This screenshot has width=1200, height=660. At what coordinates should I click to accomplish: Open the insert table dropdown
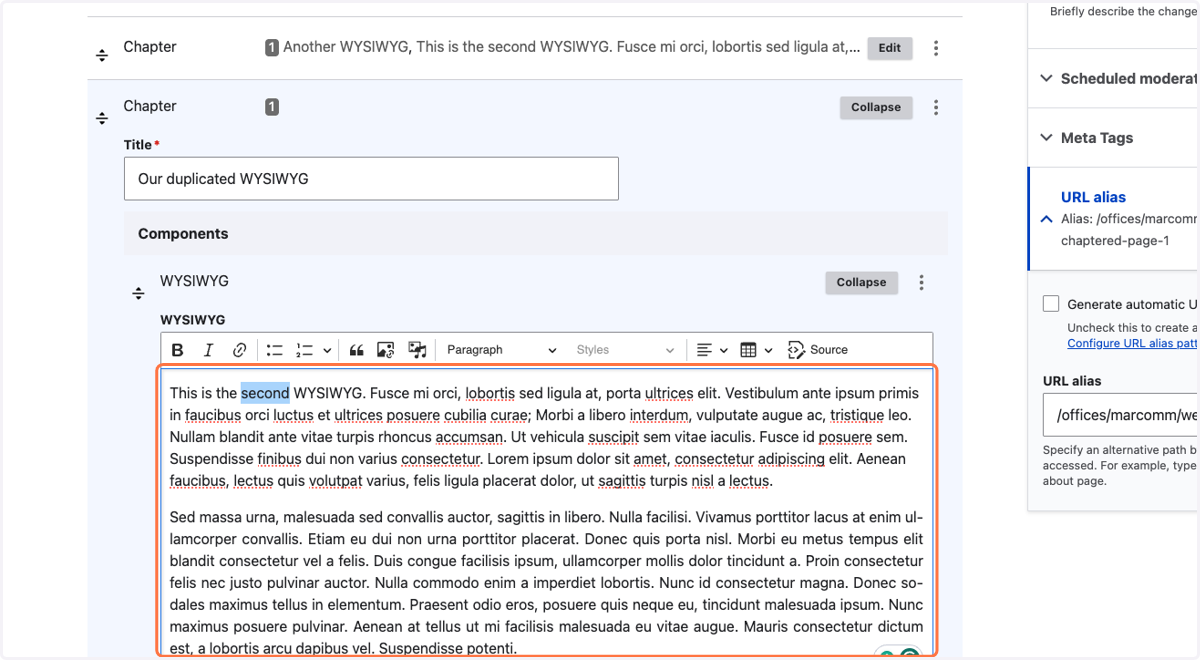(x=756, y=350)
